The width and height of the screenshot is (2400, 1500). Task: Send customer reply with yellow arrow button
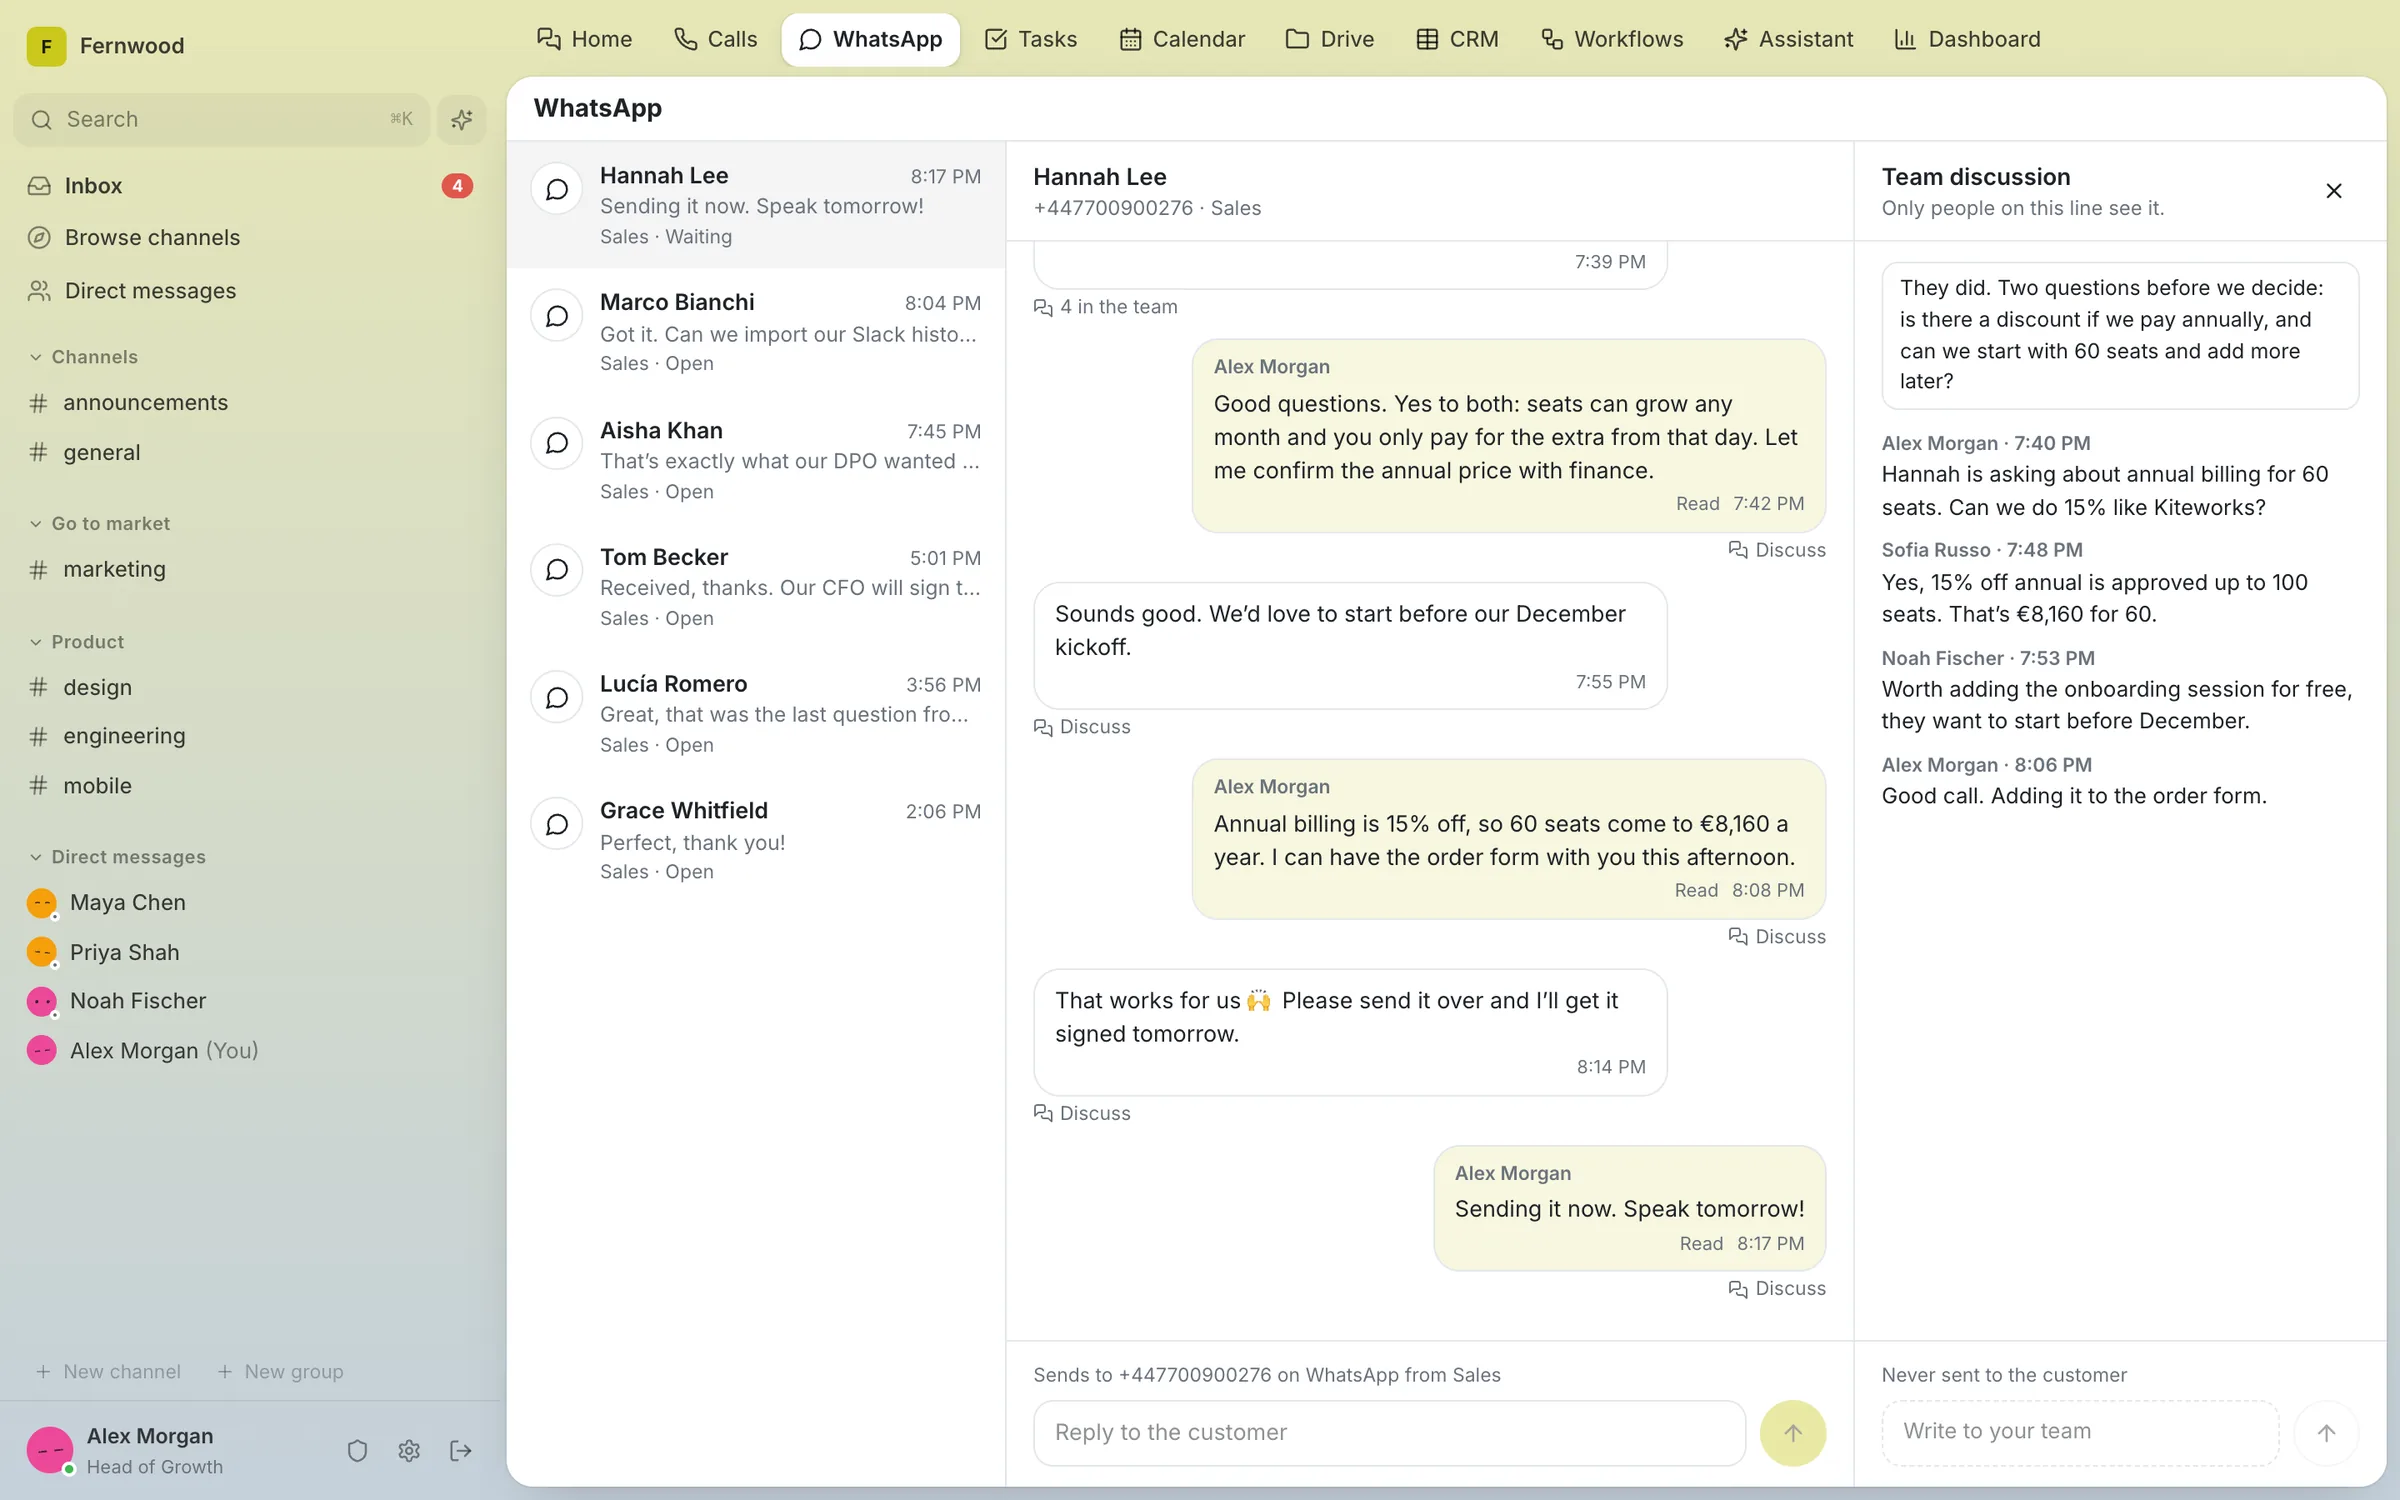tap(1792, 1433)
